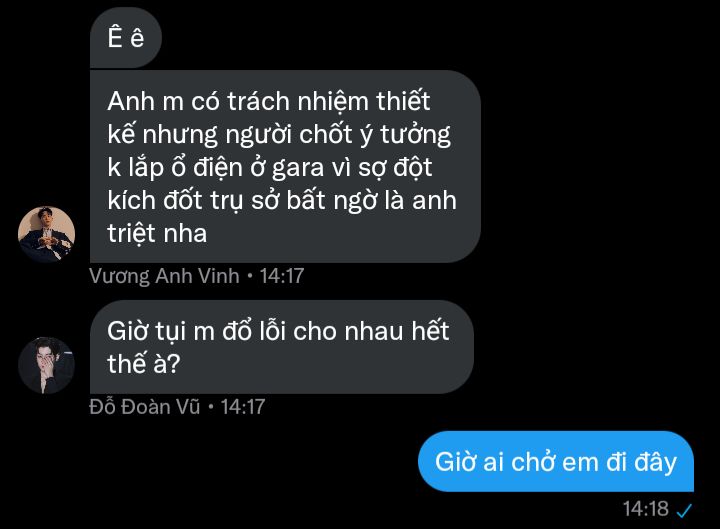Open Vương Anh Vinh's profile picture
Screen dimensions: 720x529
pos(46,234)
